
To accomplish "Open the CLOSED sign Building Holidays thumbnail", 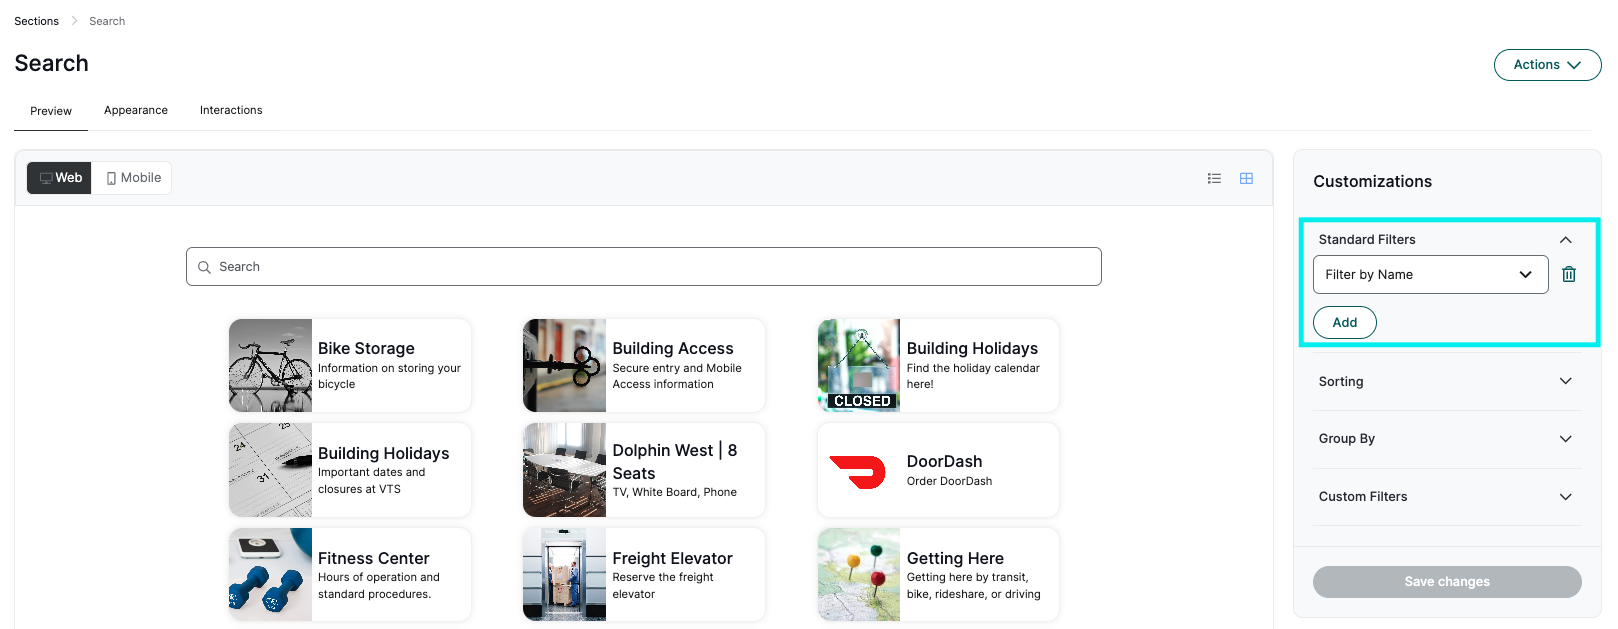I will [x=859, y=365].
